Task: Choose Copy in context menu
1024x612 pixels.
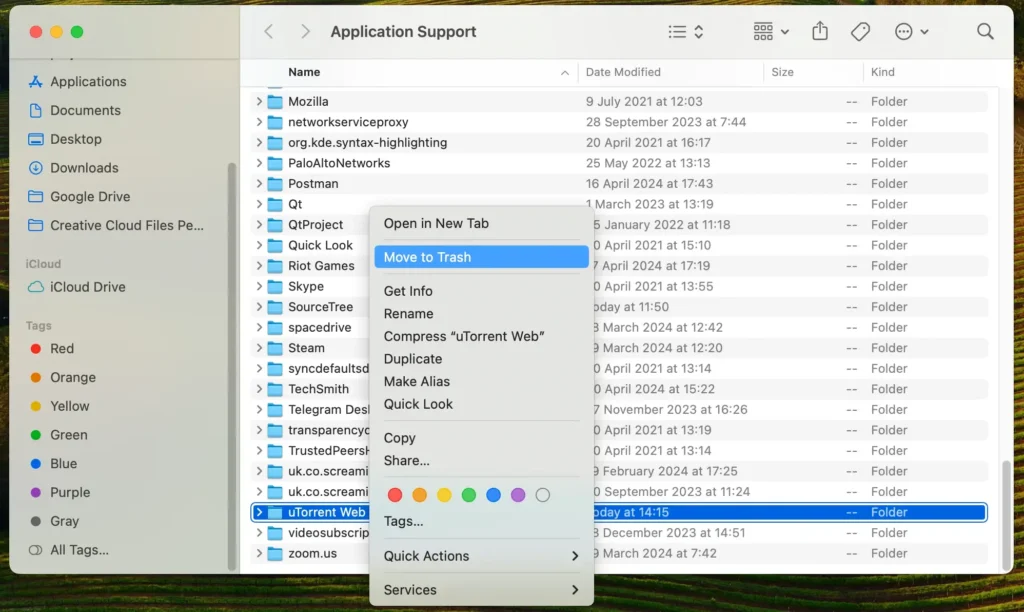Action: click(481, 438)
